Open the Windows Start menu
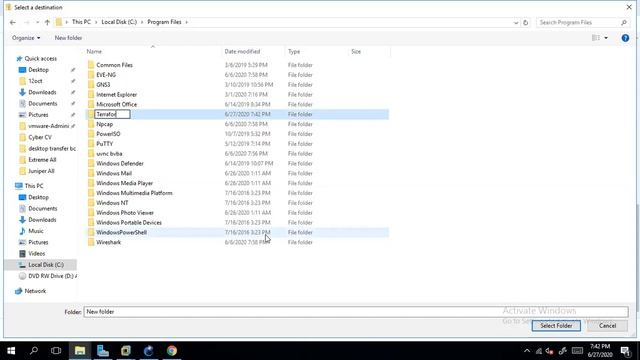Screen dimensions: 640x360 click(11, 351)
